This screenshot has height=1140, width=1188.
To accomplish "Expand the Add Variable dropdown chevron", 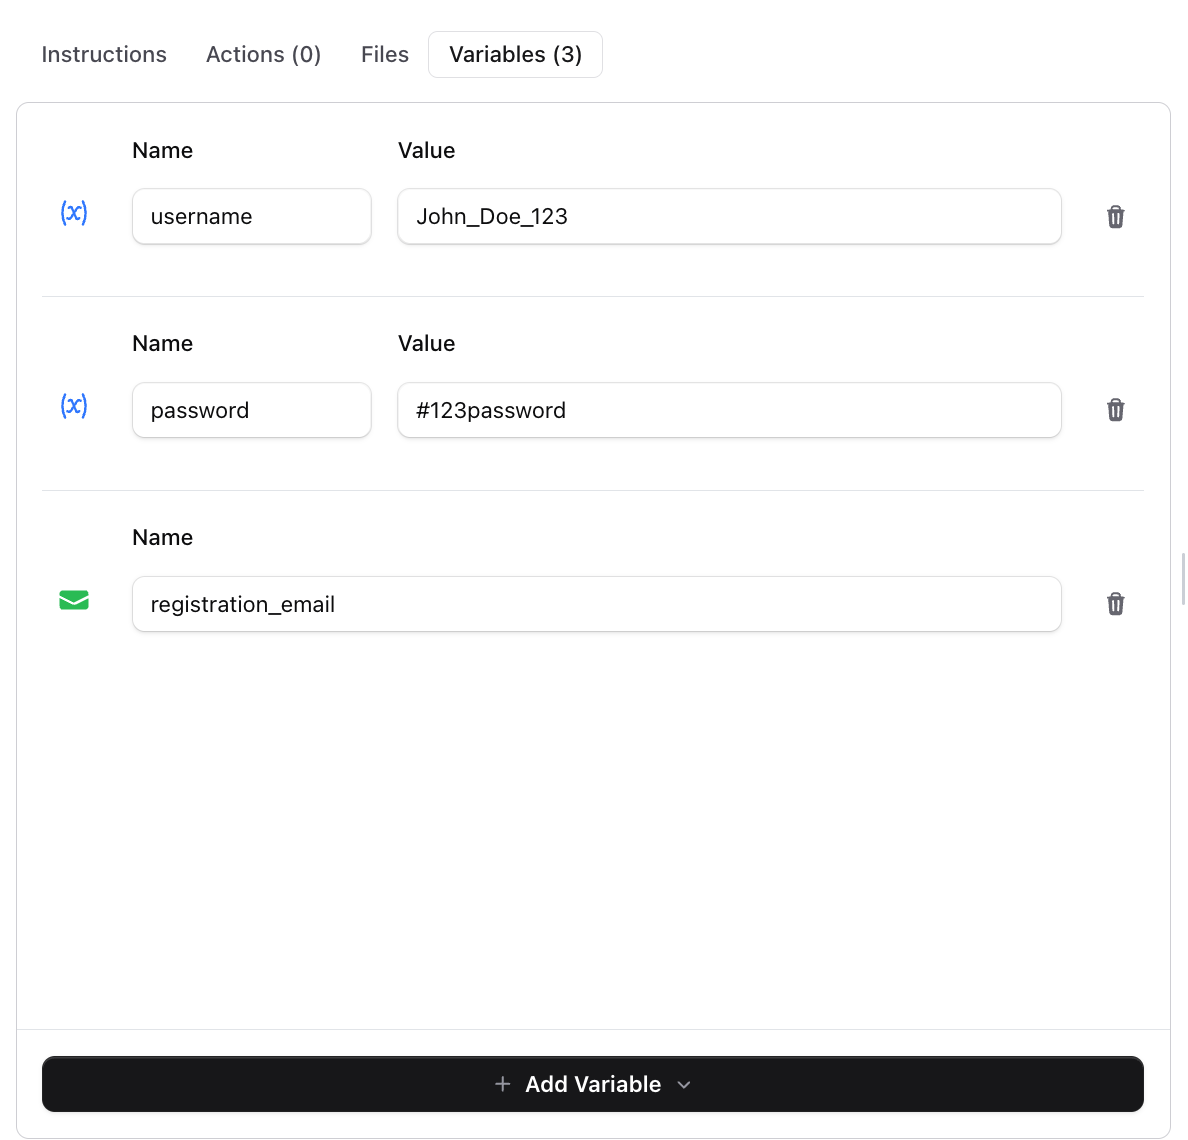I will coord(683,1085).
